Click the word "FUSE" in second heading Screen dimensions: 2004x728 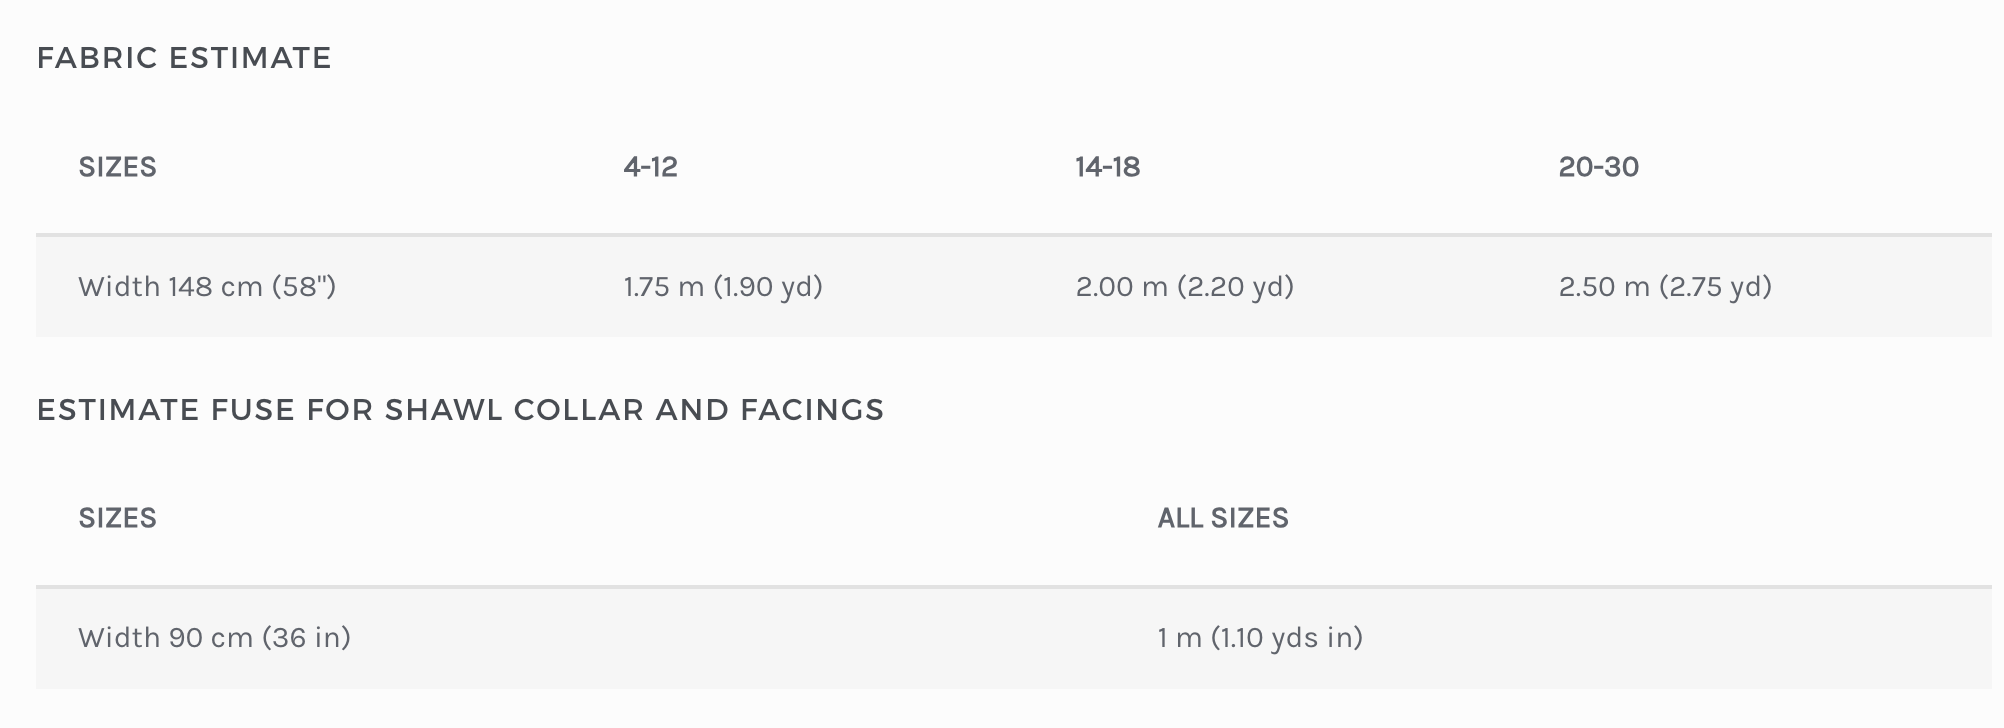pyautogui.click(x=253, y=410)
